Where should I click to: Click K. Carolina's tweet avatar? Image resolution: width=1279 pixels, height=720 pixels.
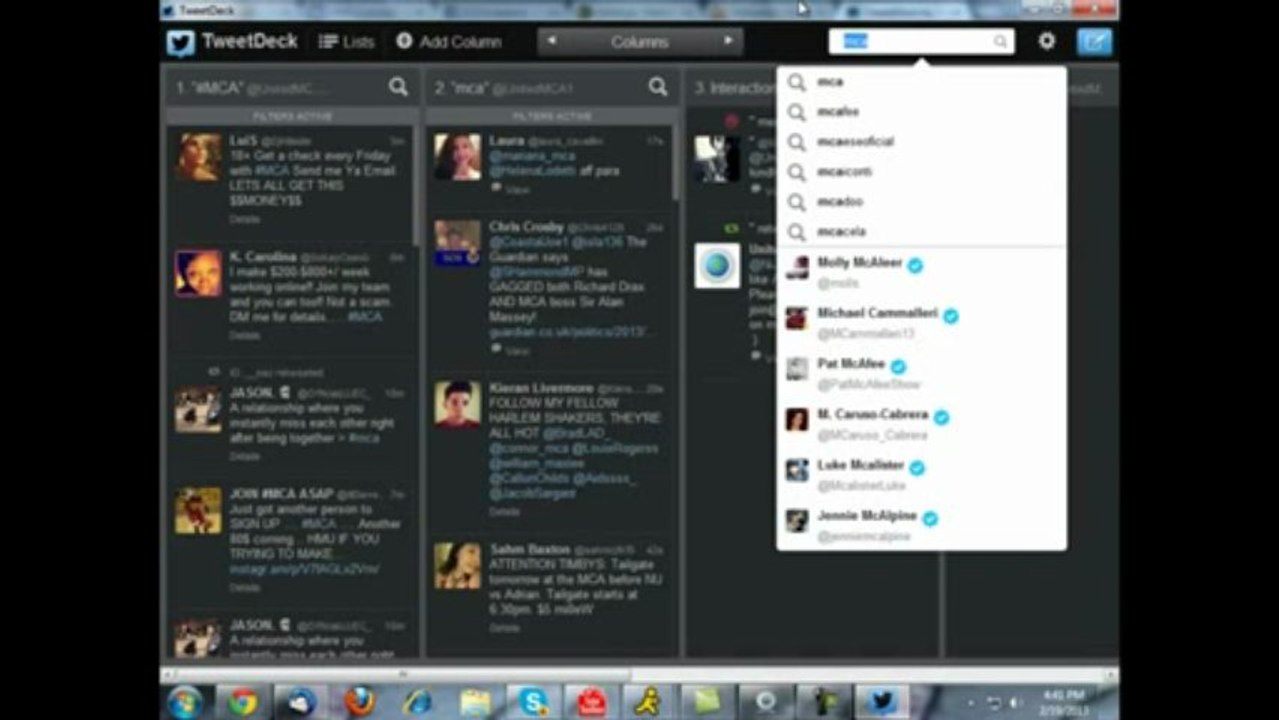click(x=199, y=274)
